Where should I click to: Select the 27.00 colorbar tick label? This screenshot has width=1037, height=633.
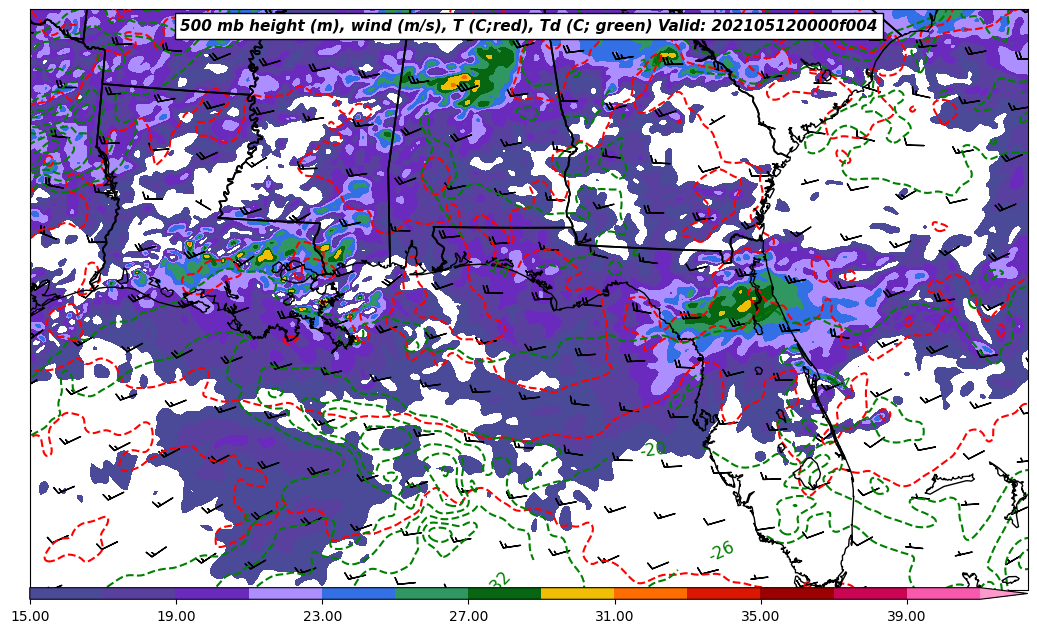(468, 616)
